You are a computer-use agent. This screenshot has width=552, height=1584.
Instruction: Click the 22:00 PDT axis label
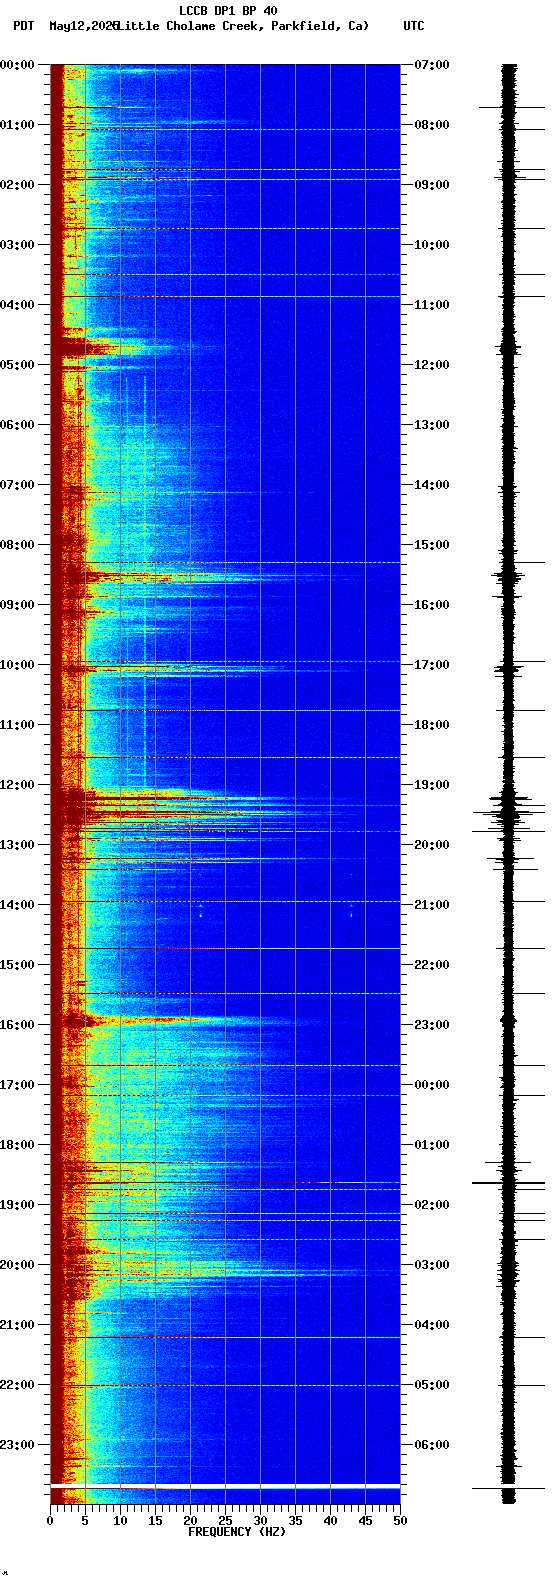[x=18, y=1385]
